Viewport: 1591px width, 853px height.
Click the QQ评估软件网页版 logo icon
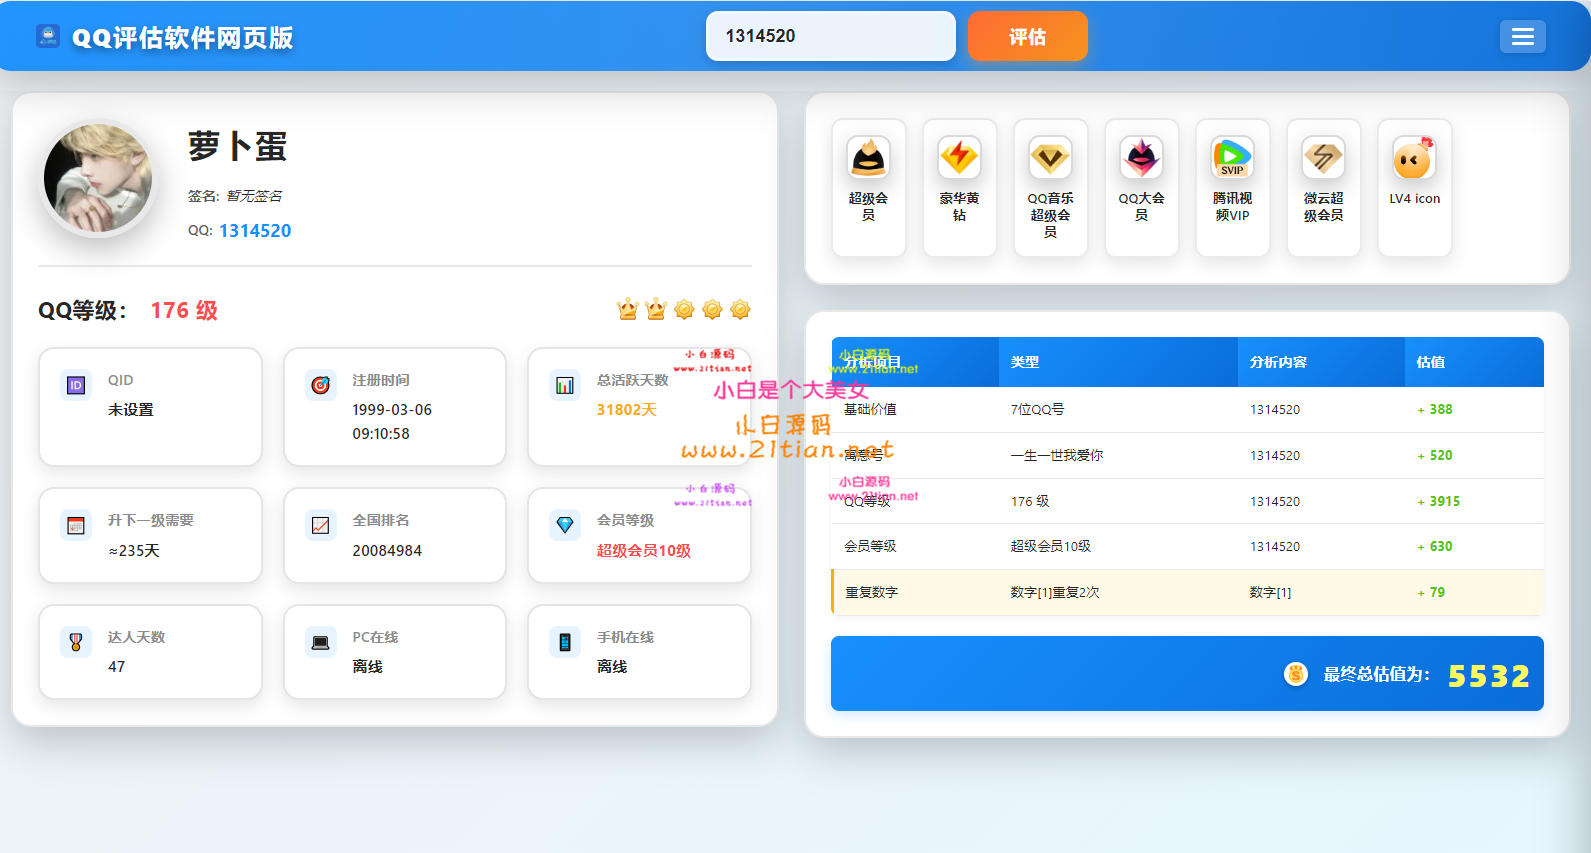click(x=48, y=37)
